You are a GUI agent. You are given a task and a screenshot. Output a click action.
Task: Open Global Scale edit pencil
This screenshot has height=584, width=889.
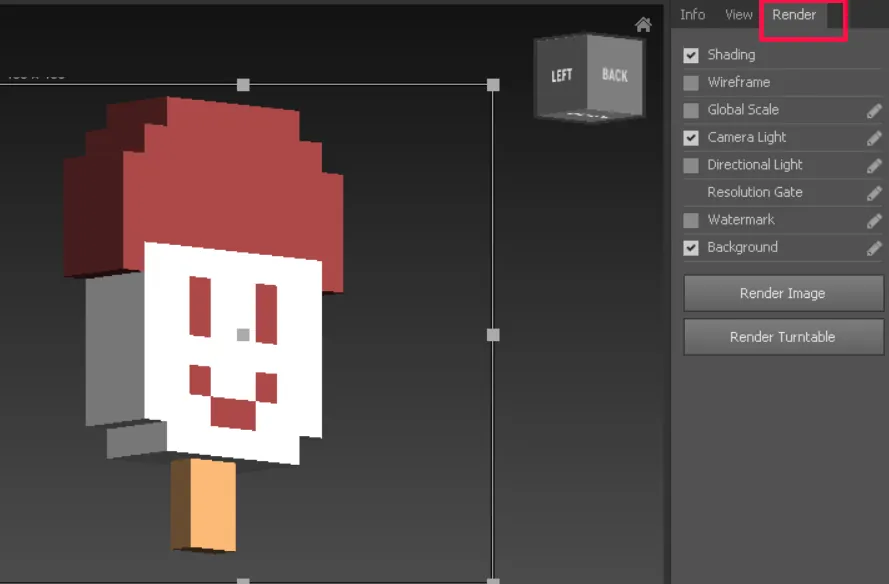tap(874, 111)
